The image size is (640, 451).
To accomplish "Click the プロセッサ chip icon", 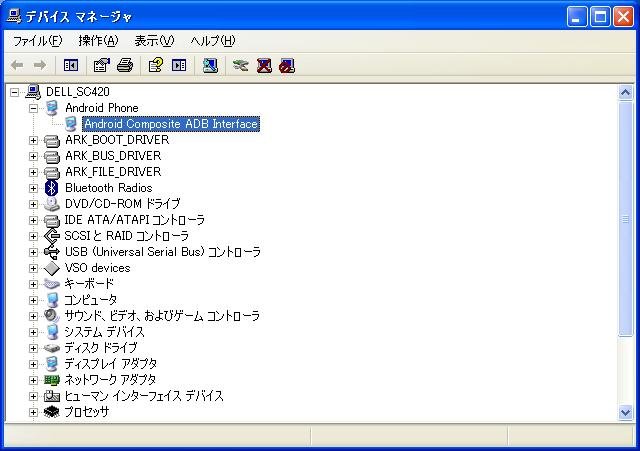I will tap(52, 412).
